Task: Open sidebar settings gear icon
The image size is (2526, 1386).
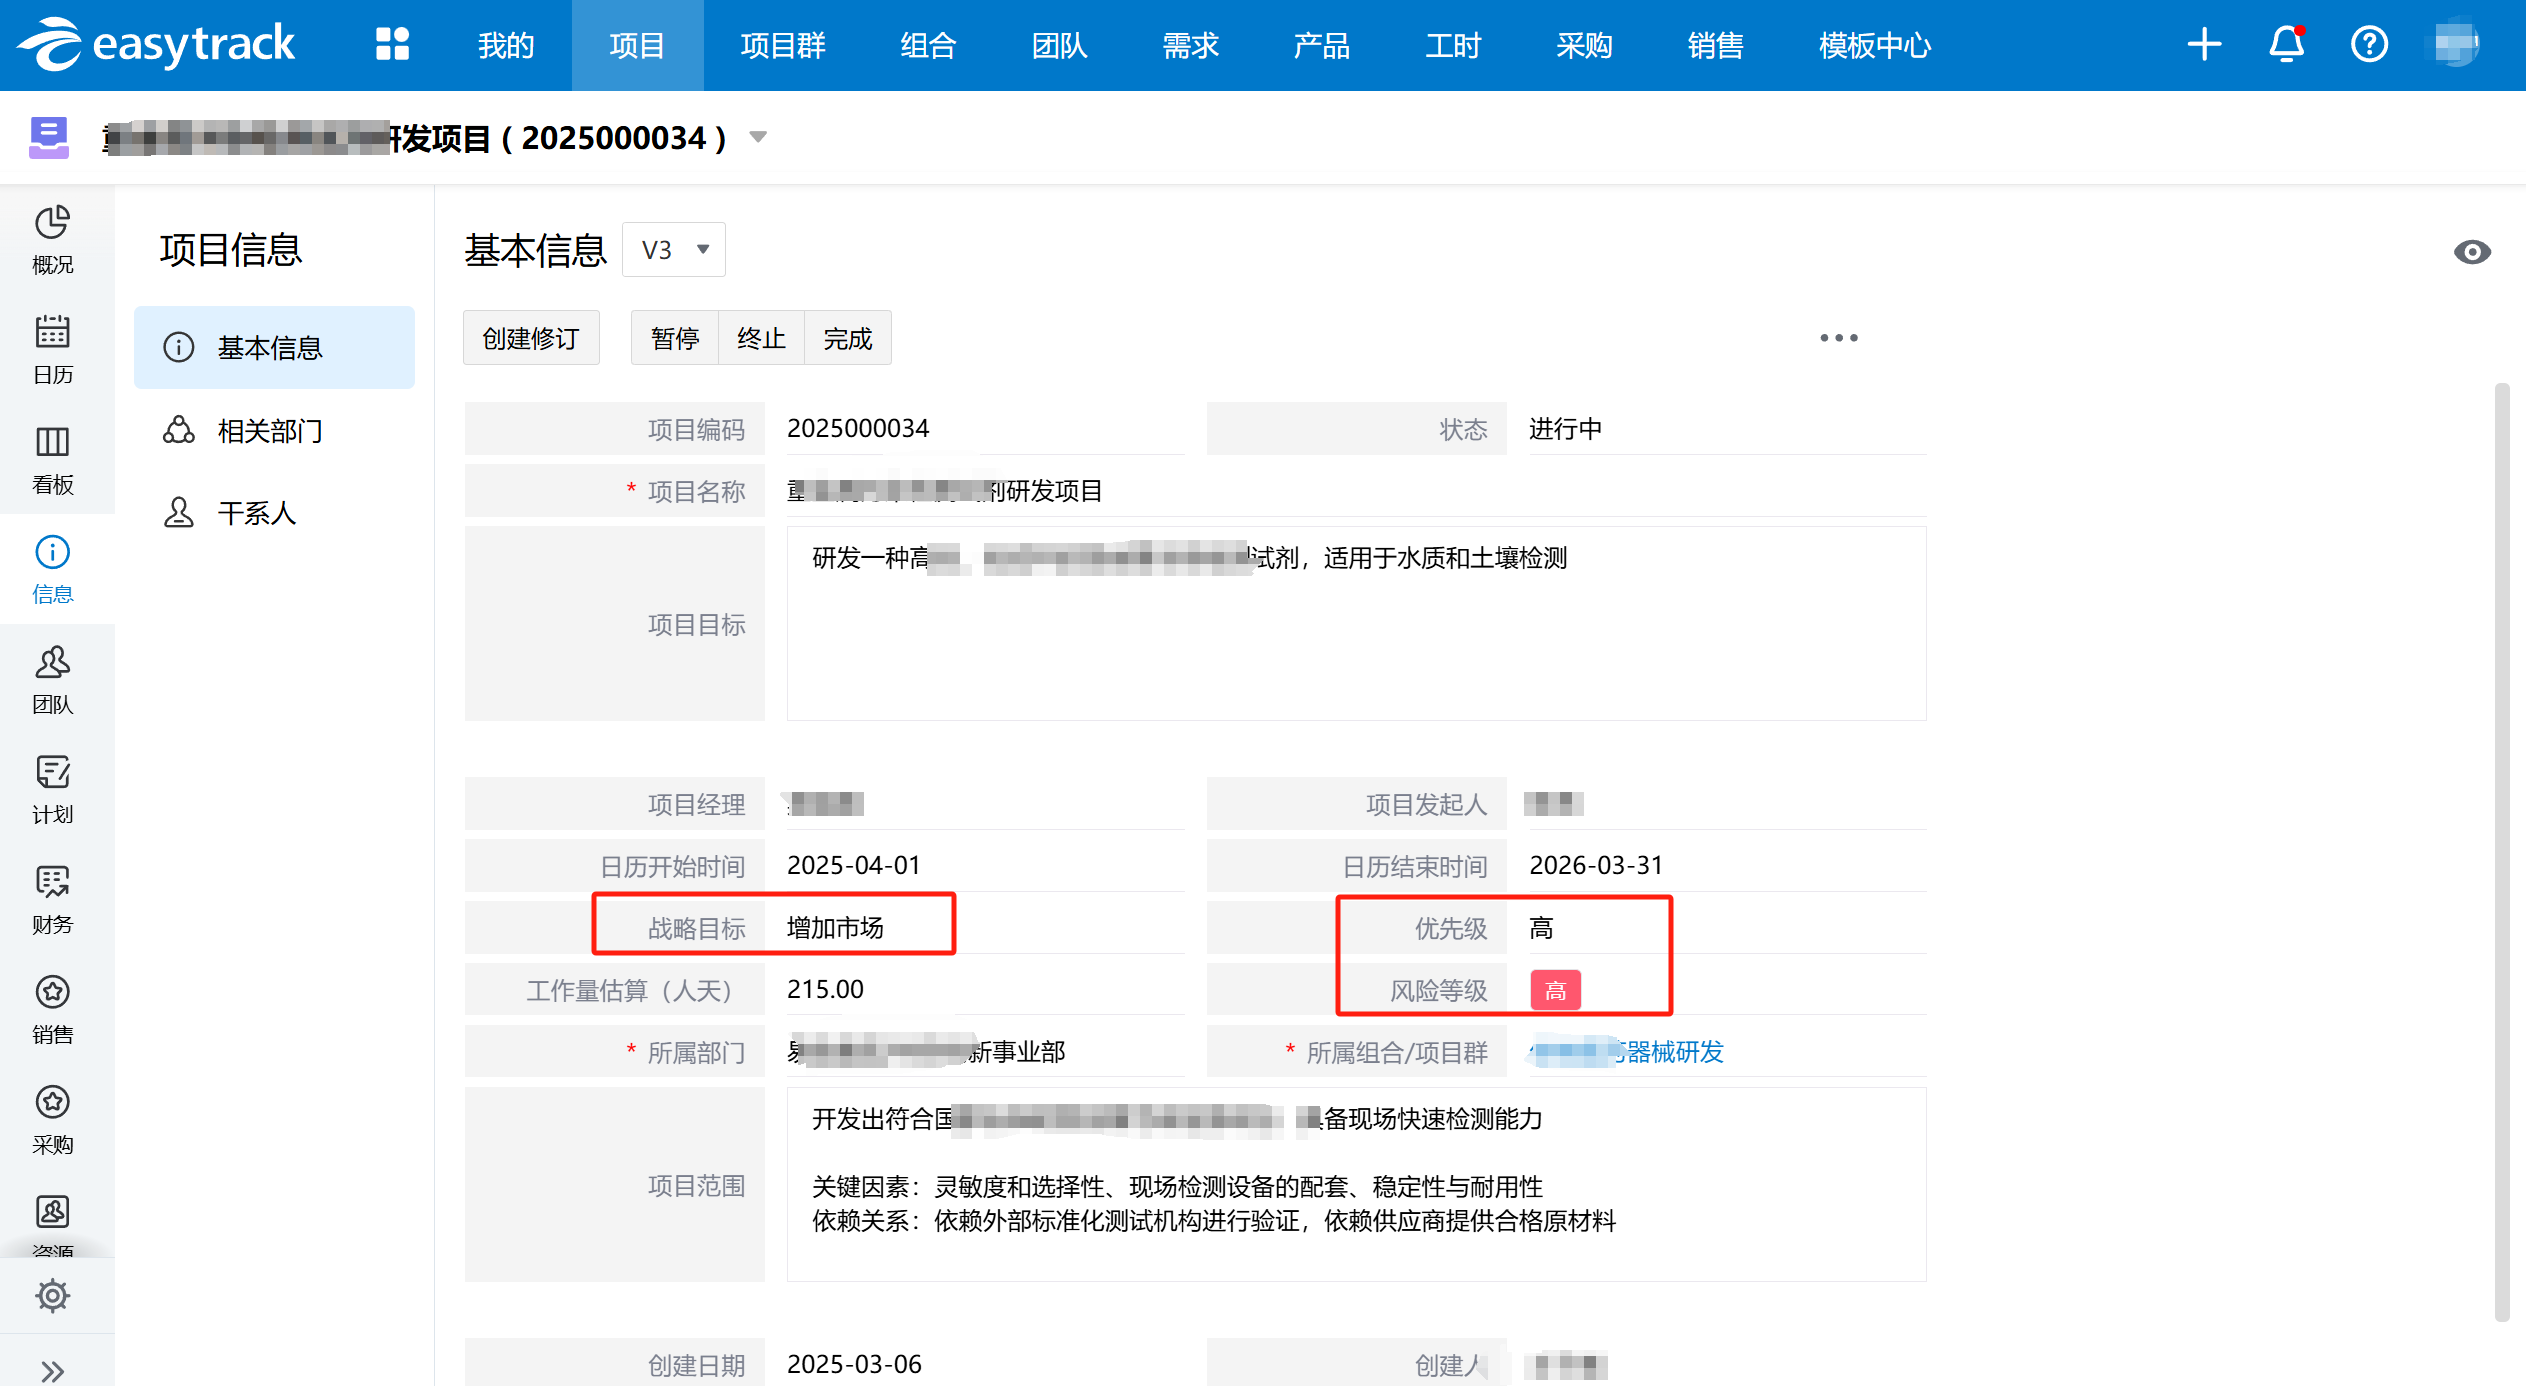Action: [53, 1296]
